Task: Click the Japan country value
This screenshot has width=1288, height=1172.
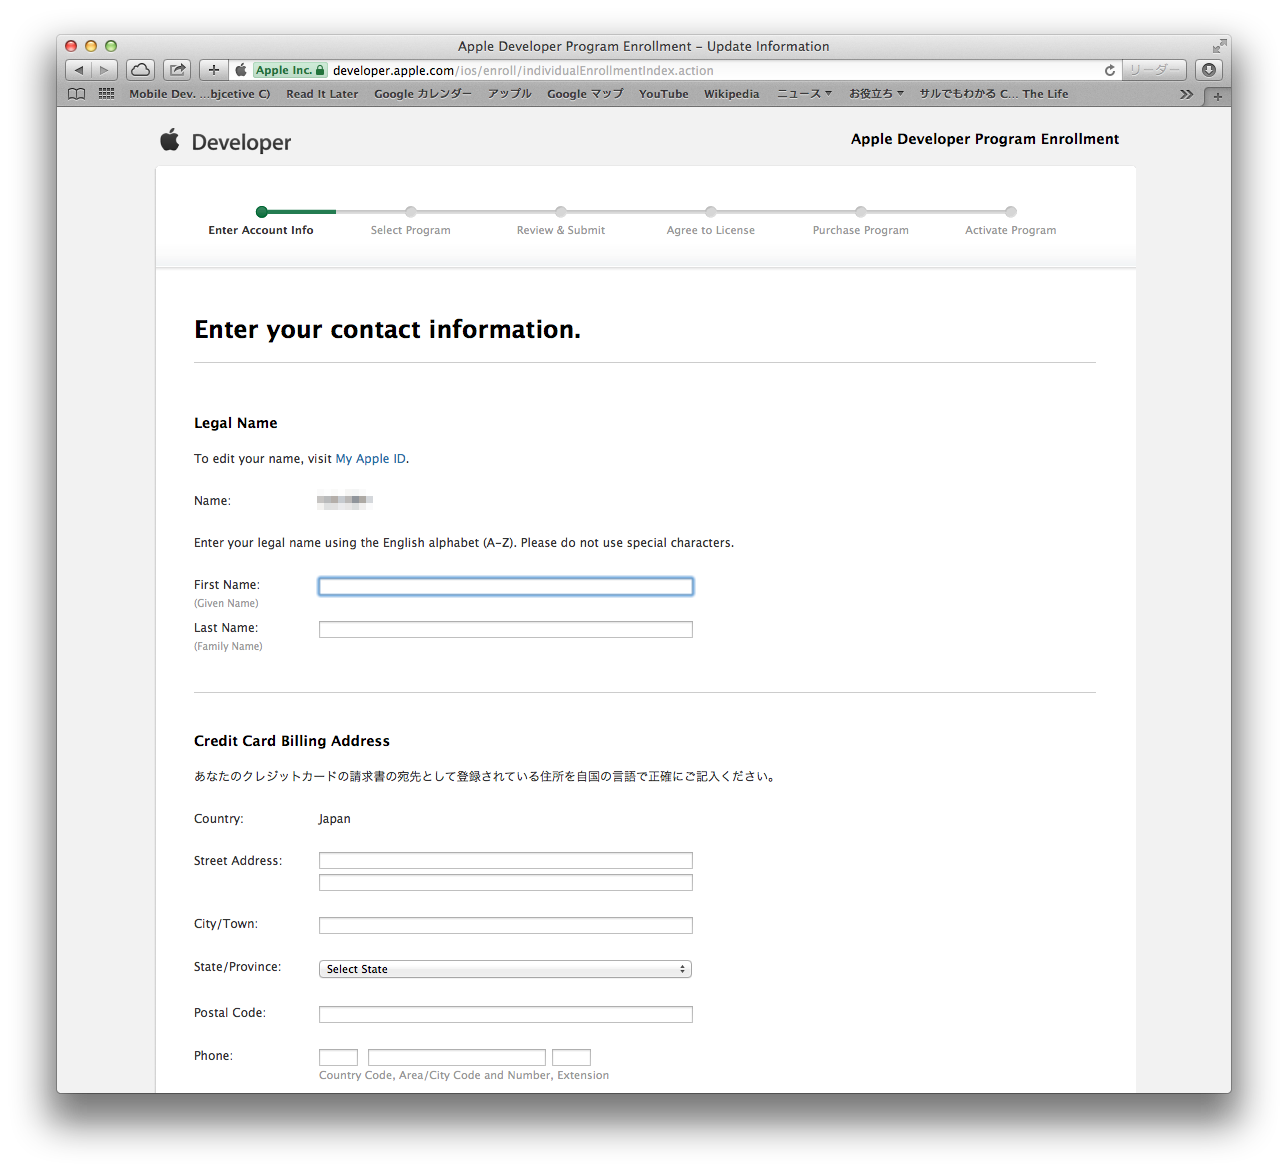Action: pos(335,819)
